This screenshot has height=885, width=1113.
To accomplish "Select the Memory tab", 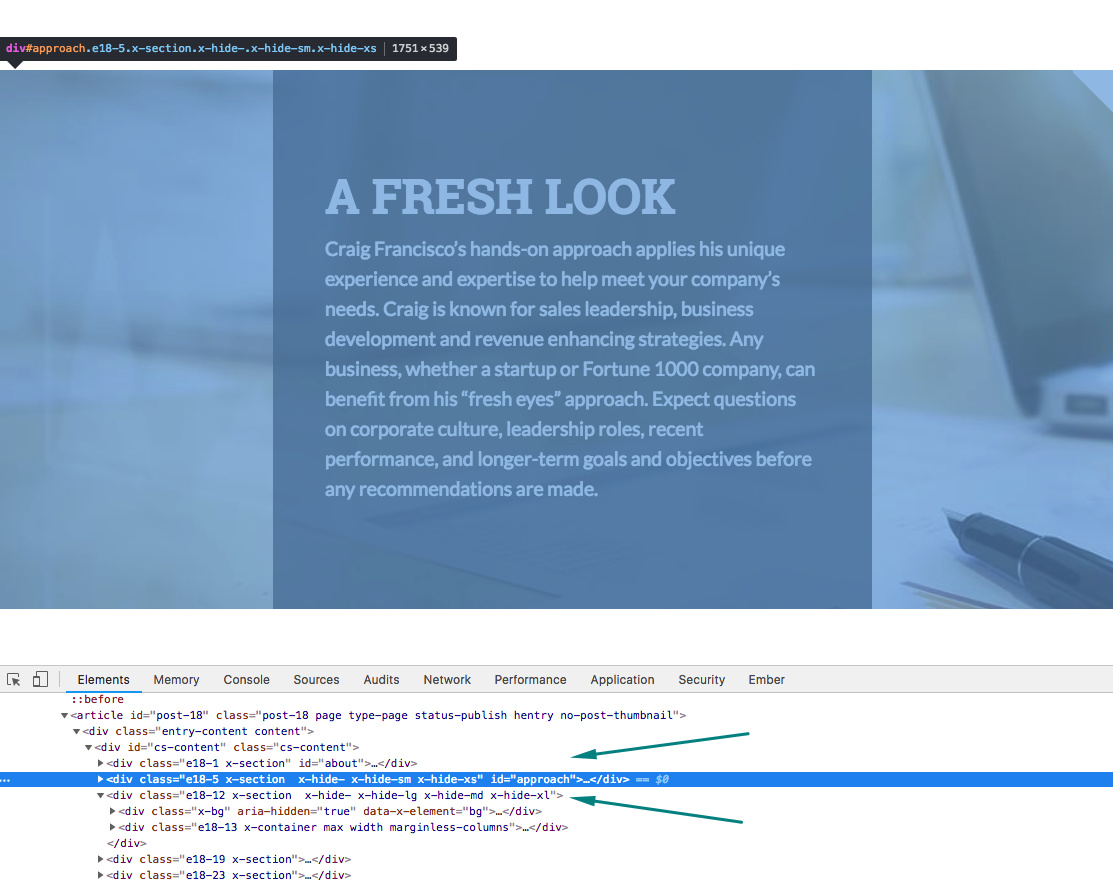I will point(176,679).
